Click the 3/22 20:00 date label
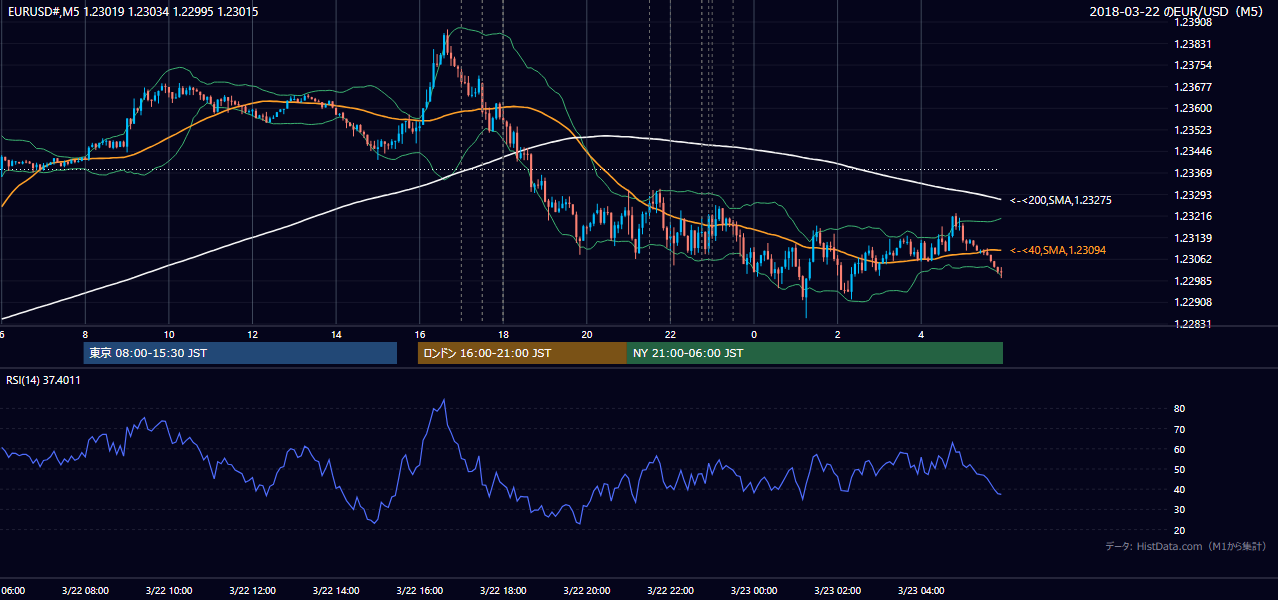Viewport: 1278px width, 600px height. (587, 590)
